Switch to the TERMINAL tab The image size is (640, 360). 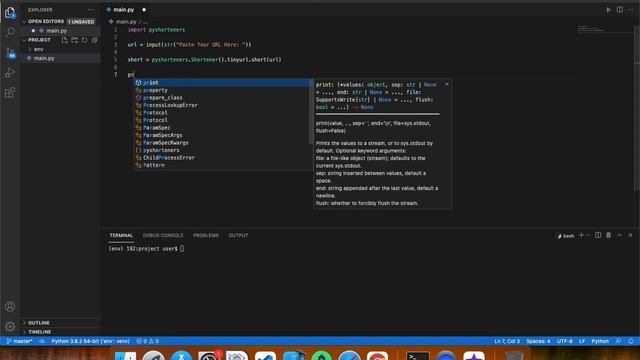click(x=121, y=236)
